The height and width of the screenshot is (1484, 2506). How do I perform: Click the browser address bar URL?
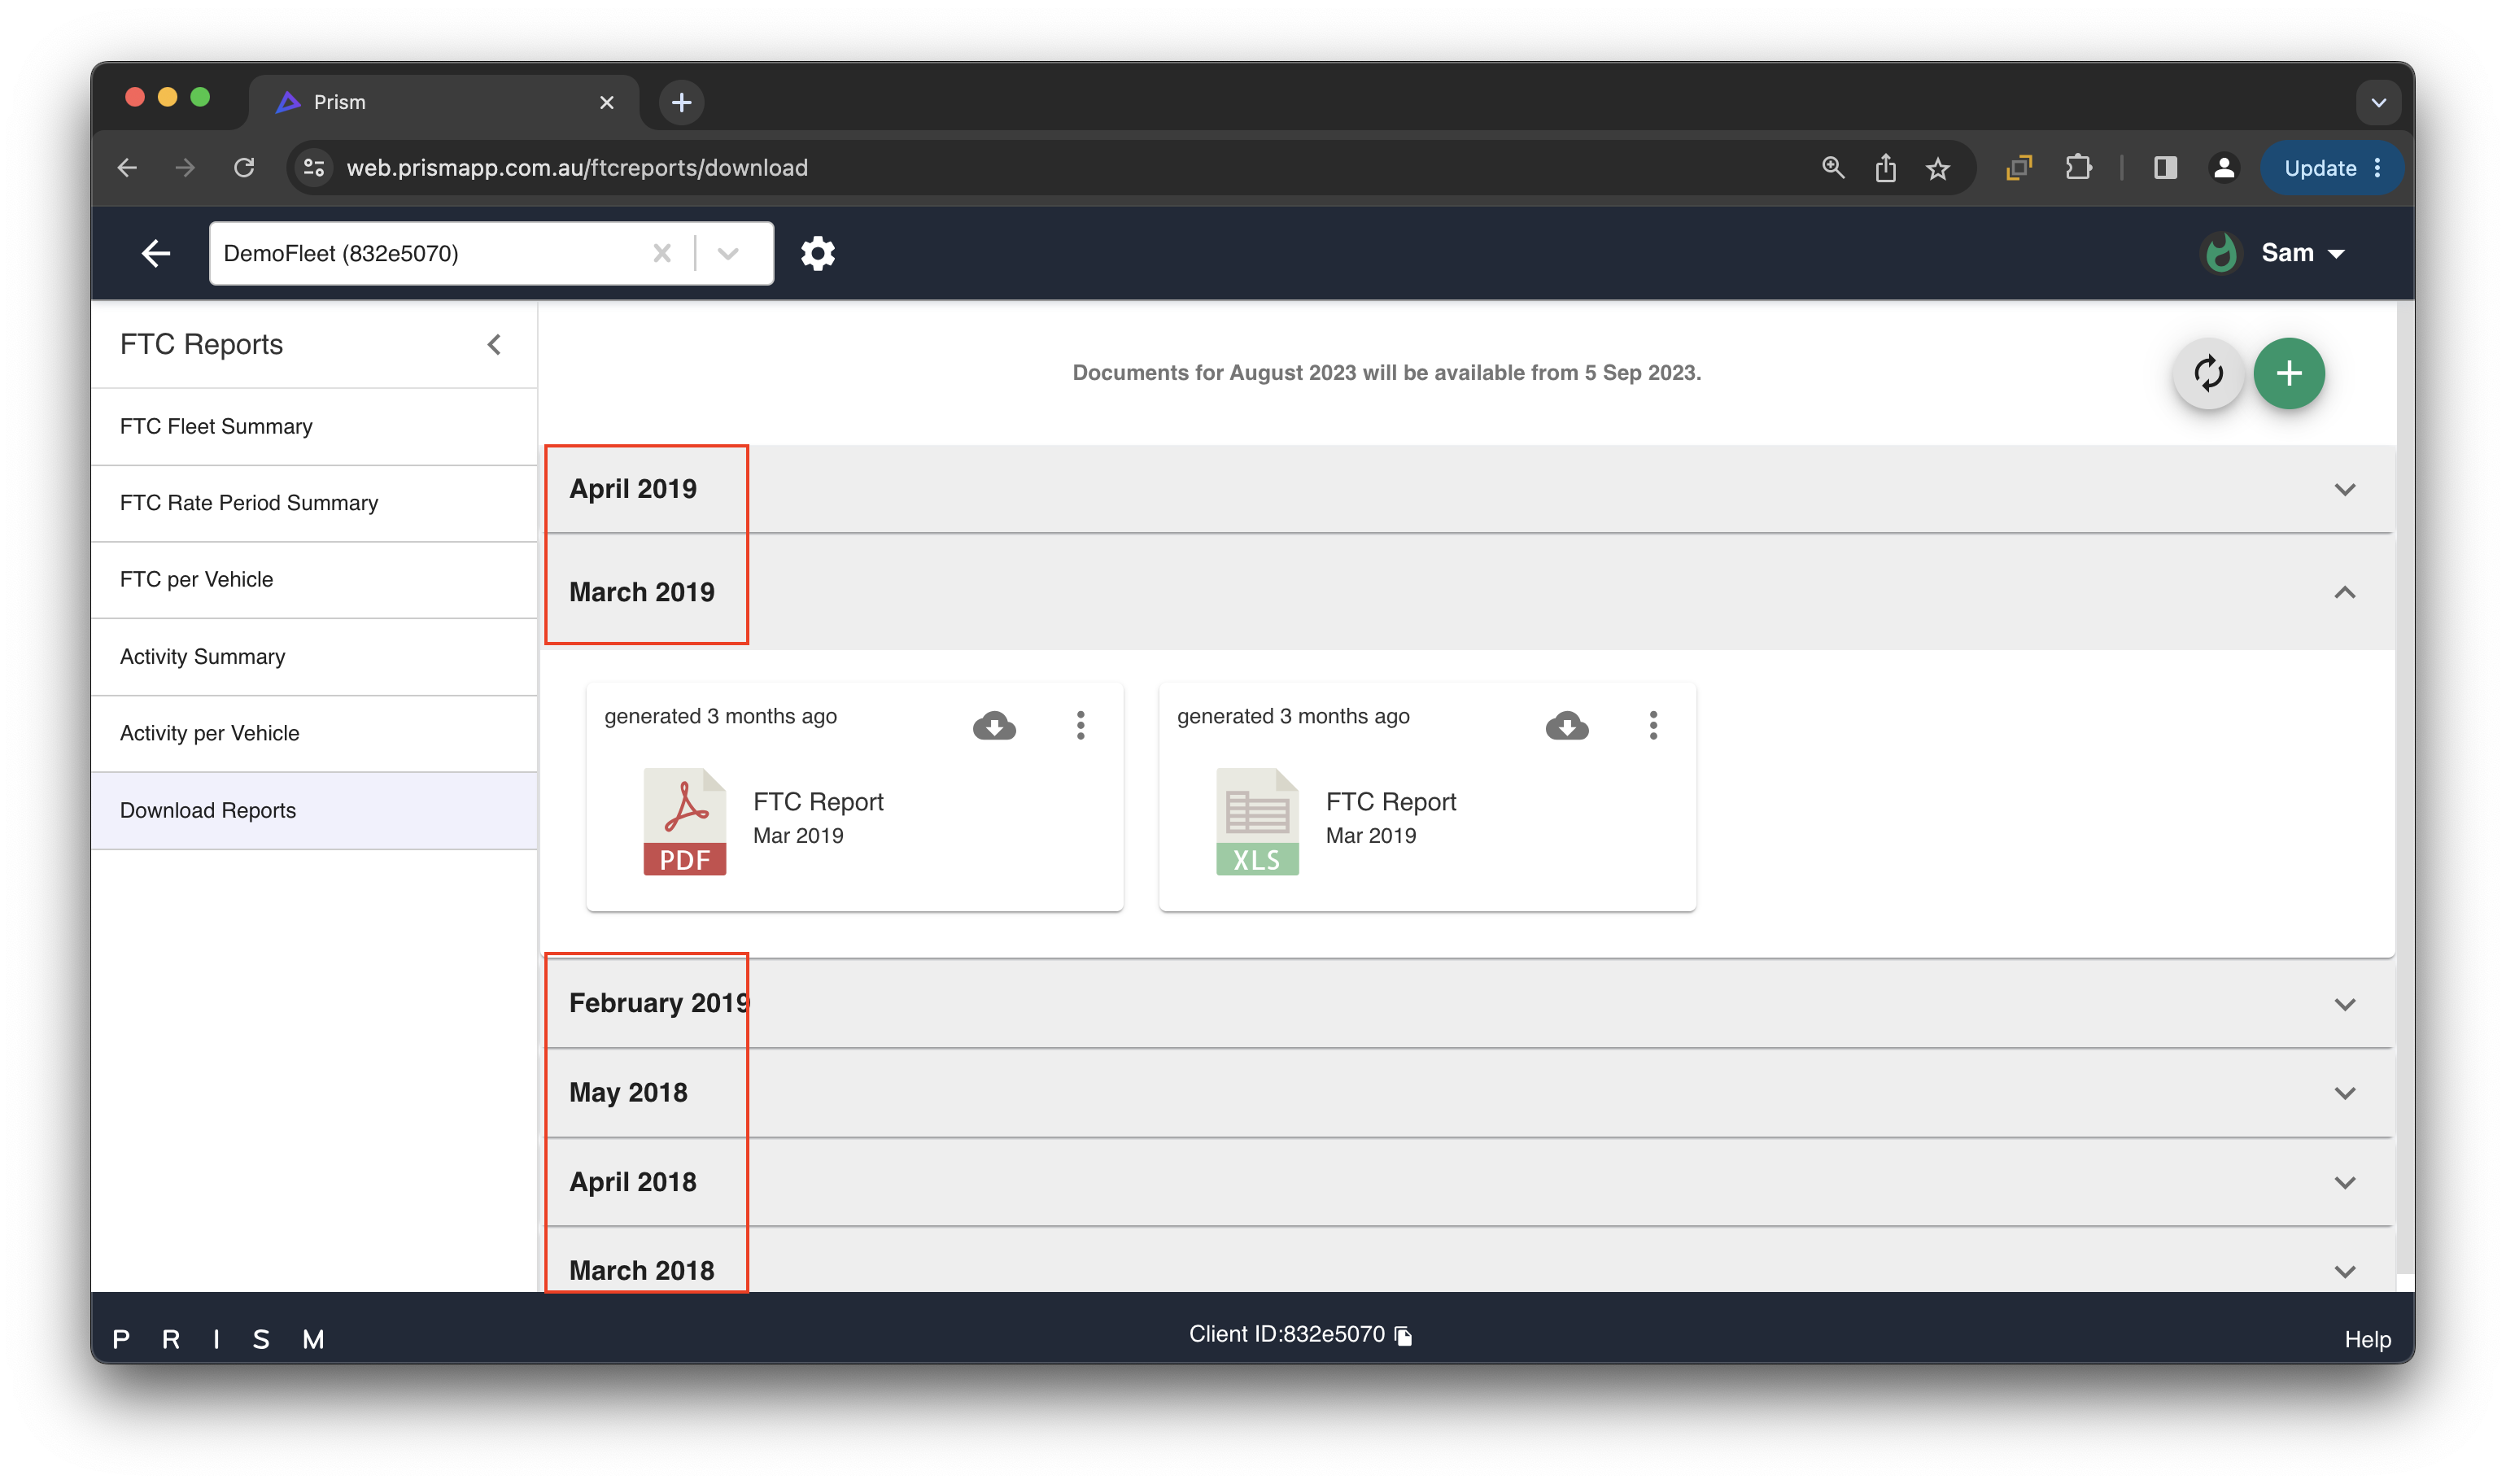tap(576, 168)
